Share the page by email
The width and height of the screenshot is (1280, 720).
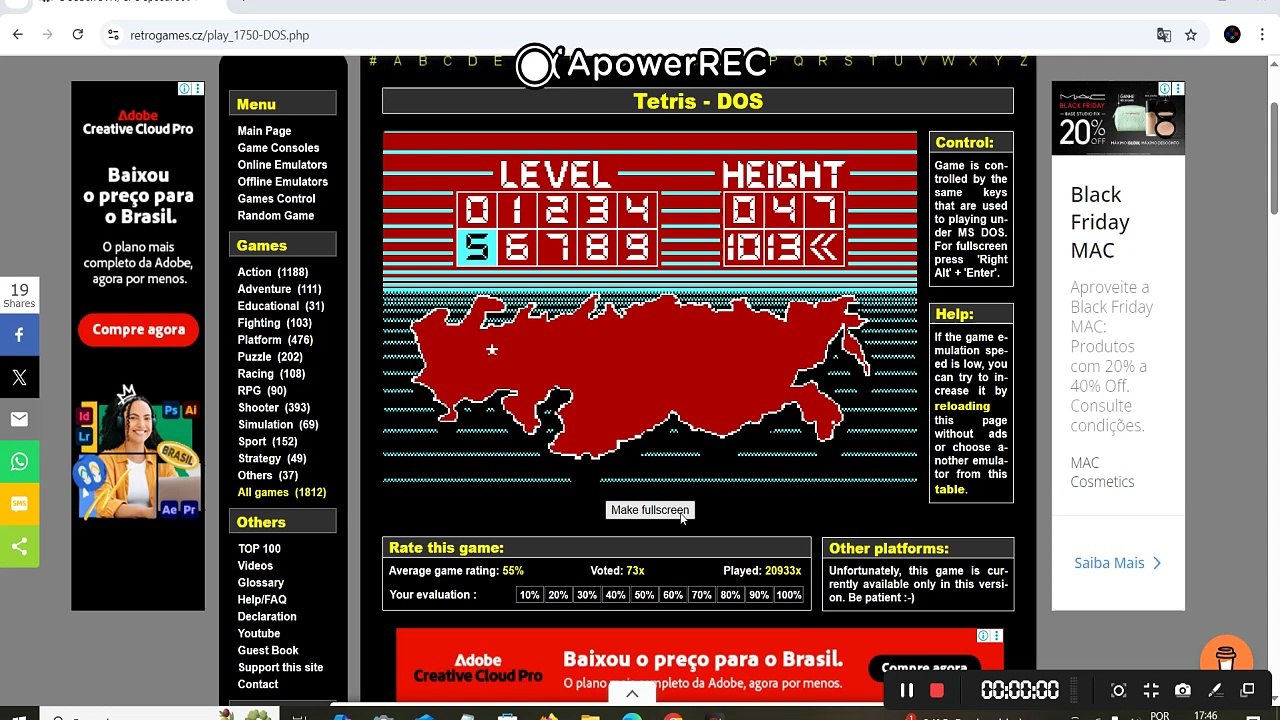pos(19,420)
